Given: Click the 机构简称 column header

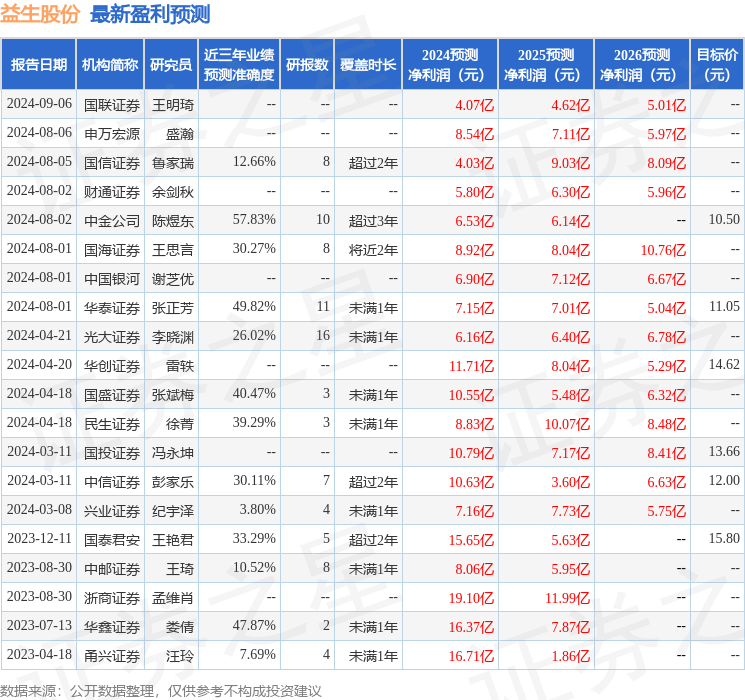Looking at the screenshot, I should pos(110,64).
